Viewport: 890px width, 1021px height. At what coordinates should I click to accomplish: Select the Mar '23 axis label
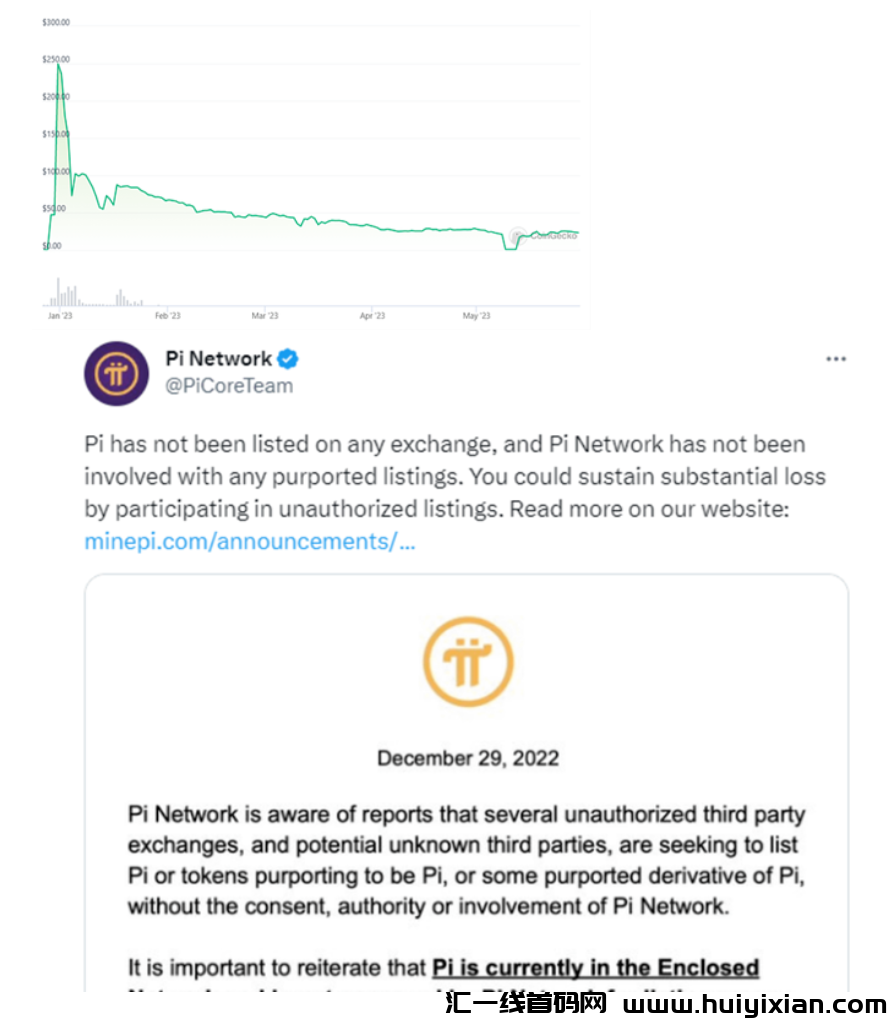click(264, 316)
